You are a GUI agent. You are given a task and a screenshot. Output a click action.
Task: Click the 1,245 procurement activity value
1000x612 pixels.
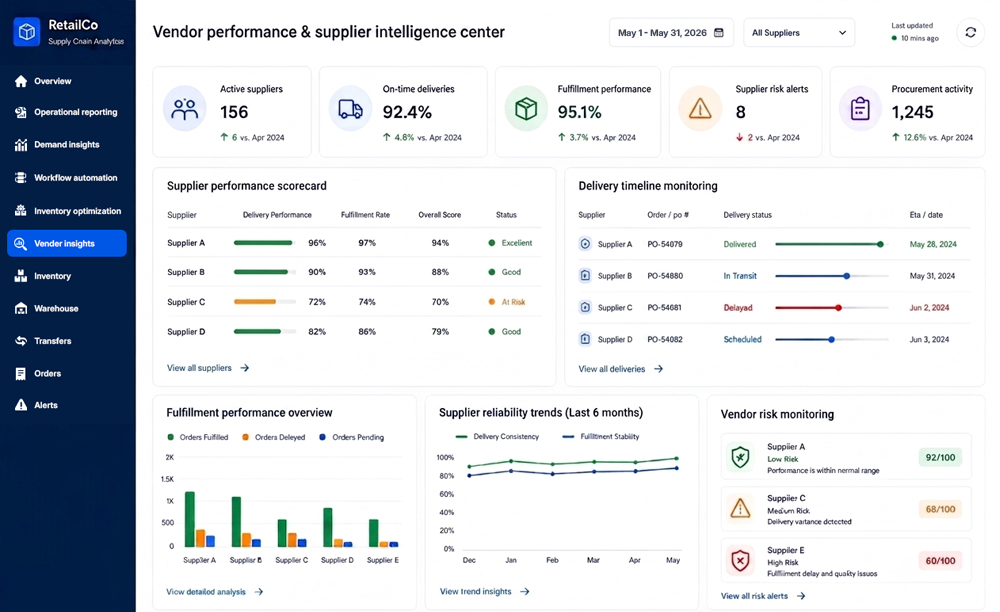point(912,112)
